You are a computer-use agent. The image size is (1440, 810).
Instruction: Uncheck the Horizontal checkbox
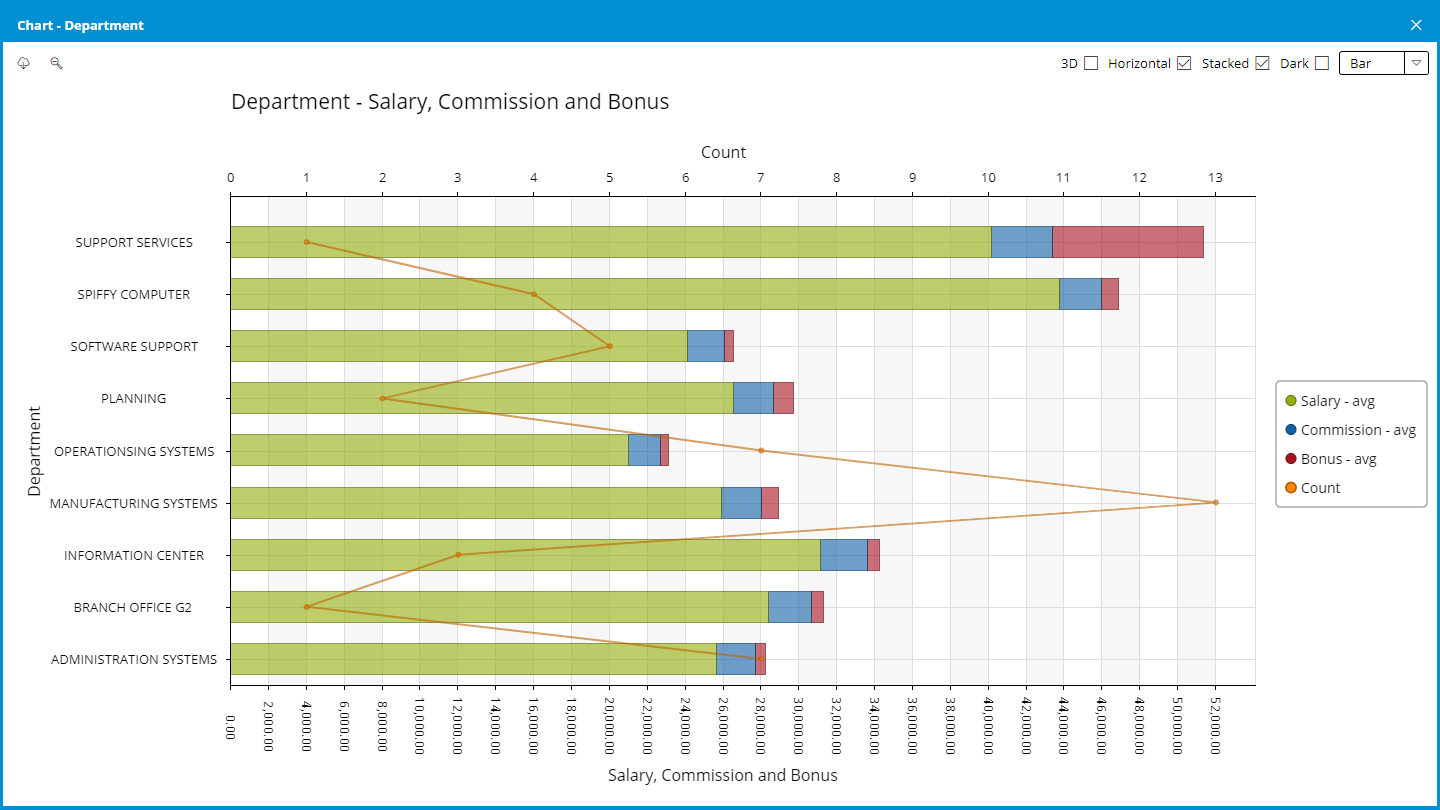point(1184,63)
